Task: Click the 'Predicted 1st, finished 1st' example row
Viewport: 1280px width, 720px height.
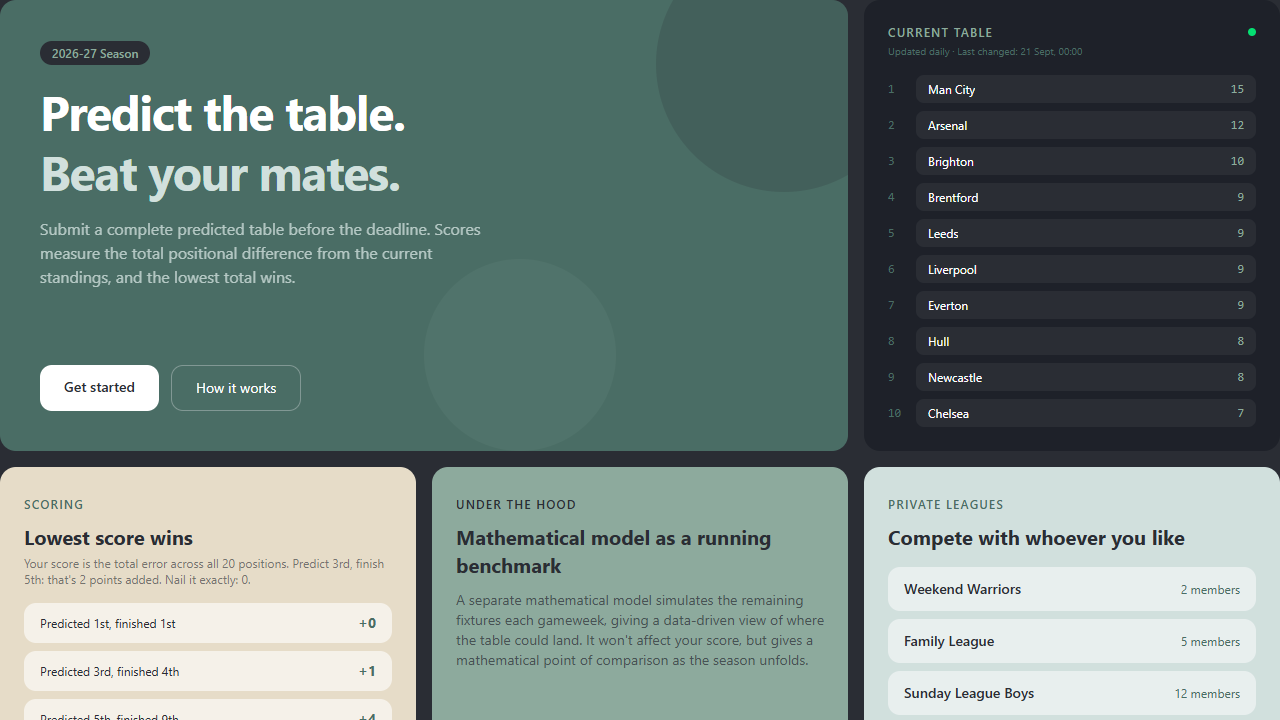Action: [x=208, y=623]
